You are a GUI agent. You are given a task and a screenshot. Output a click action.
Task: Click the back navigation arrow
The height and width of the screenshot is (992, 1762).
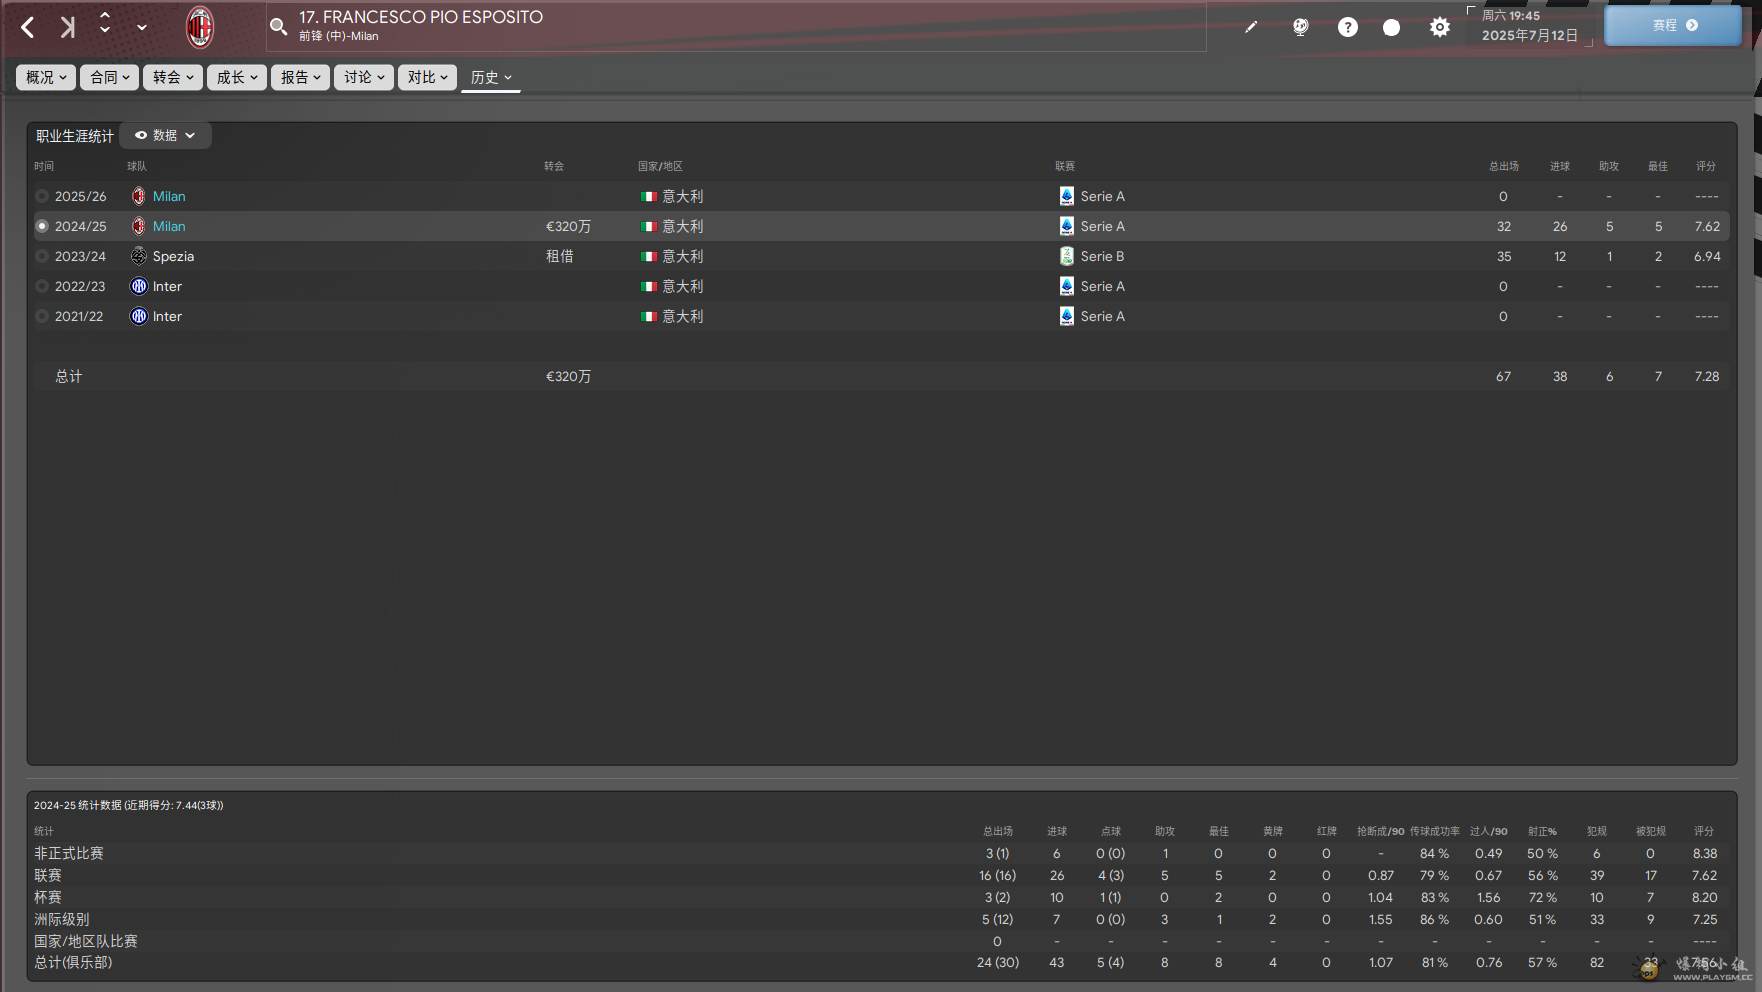[x=28, y=27]
